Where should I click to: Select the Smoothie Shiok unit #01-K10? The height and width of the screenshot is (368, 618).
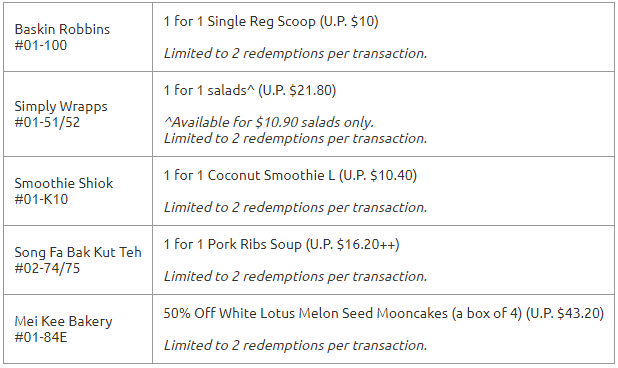41,199
